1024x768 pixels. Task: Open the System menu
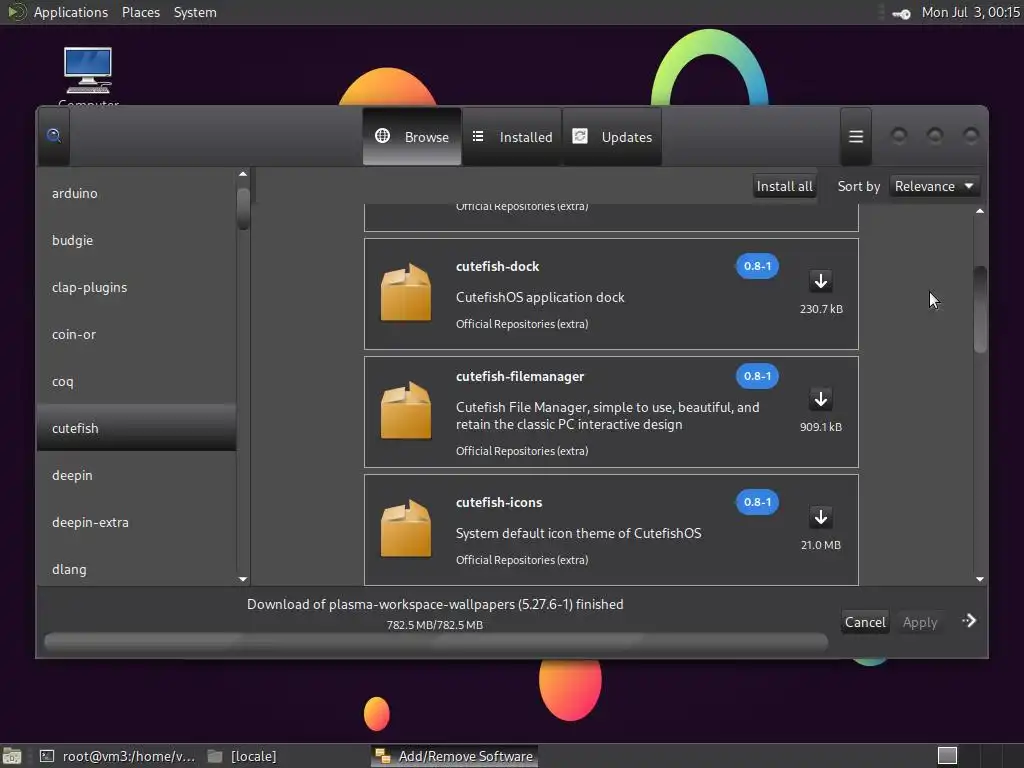[195, 12]
